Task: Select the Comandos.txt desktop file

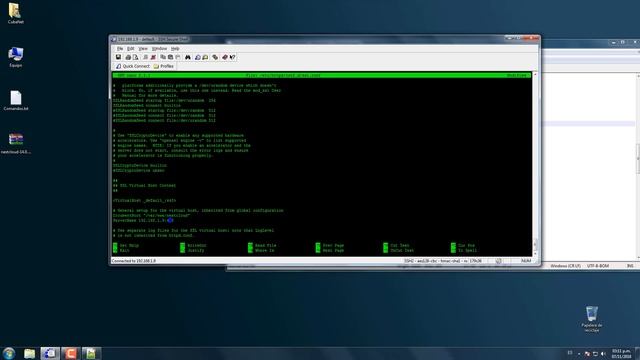Action: coord(16,100)
